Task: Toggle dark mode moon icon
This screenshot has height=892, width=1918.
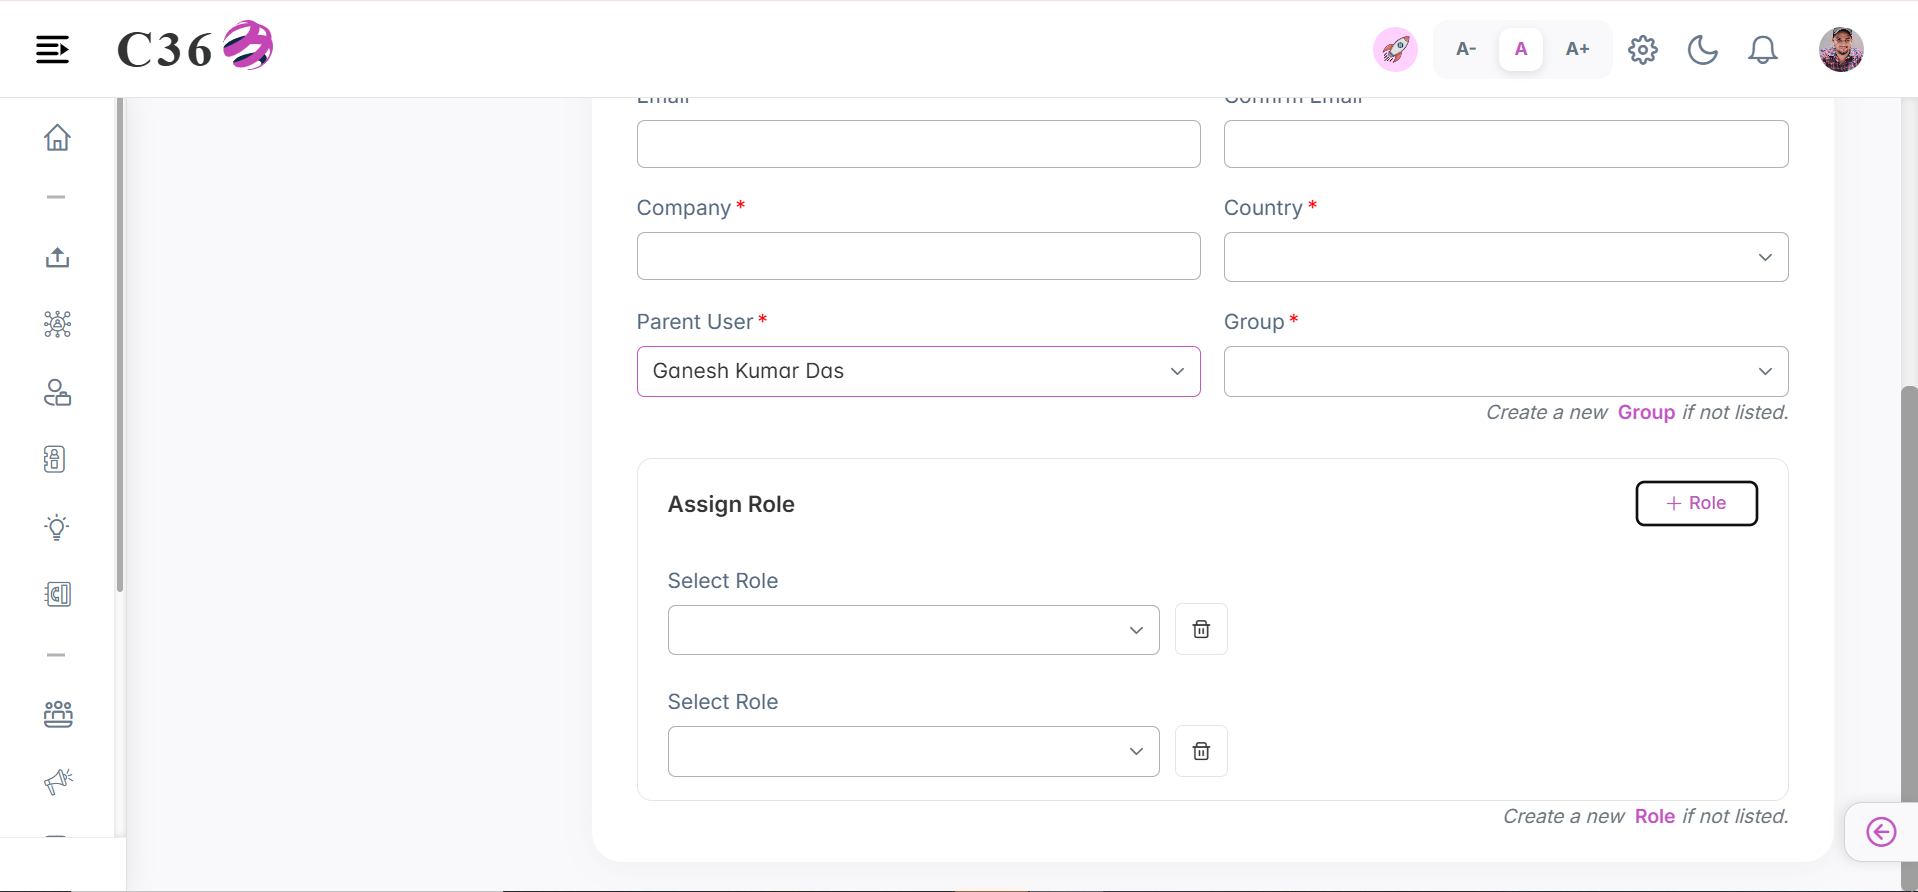Action: pos(1702,49)
